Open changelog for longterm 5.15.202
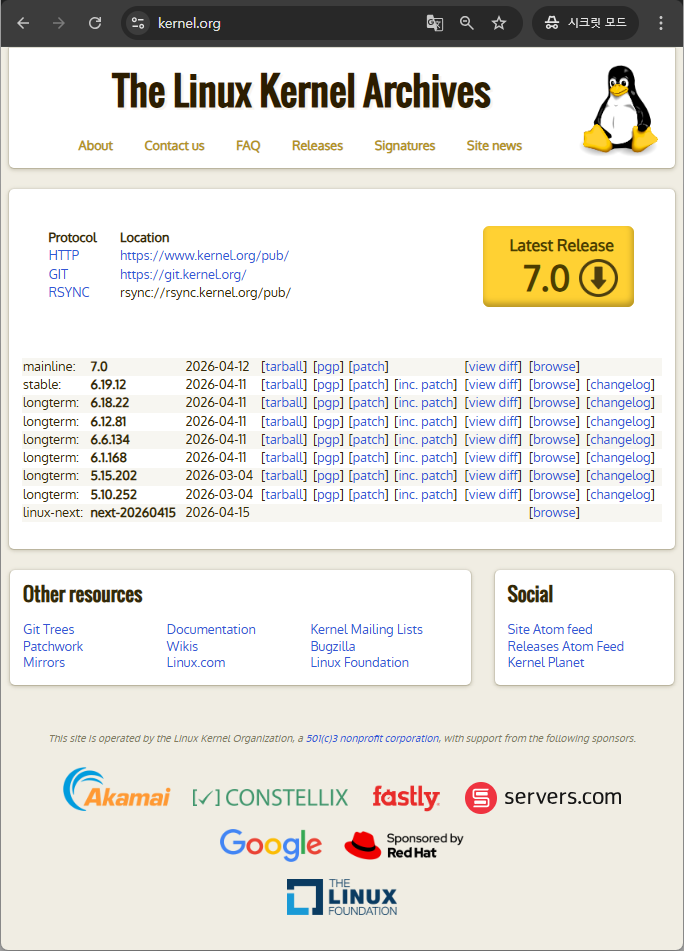Screen dimensions: 684x951 click(x=620, y=476)
